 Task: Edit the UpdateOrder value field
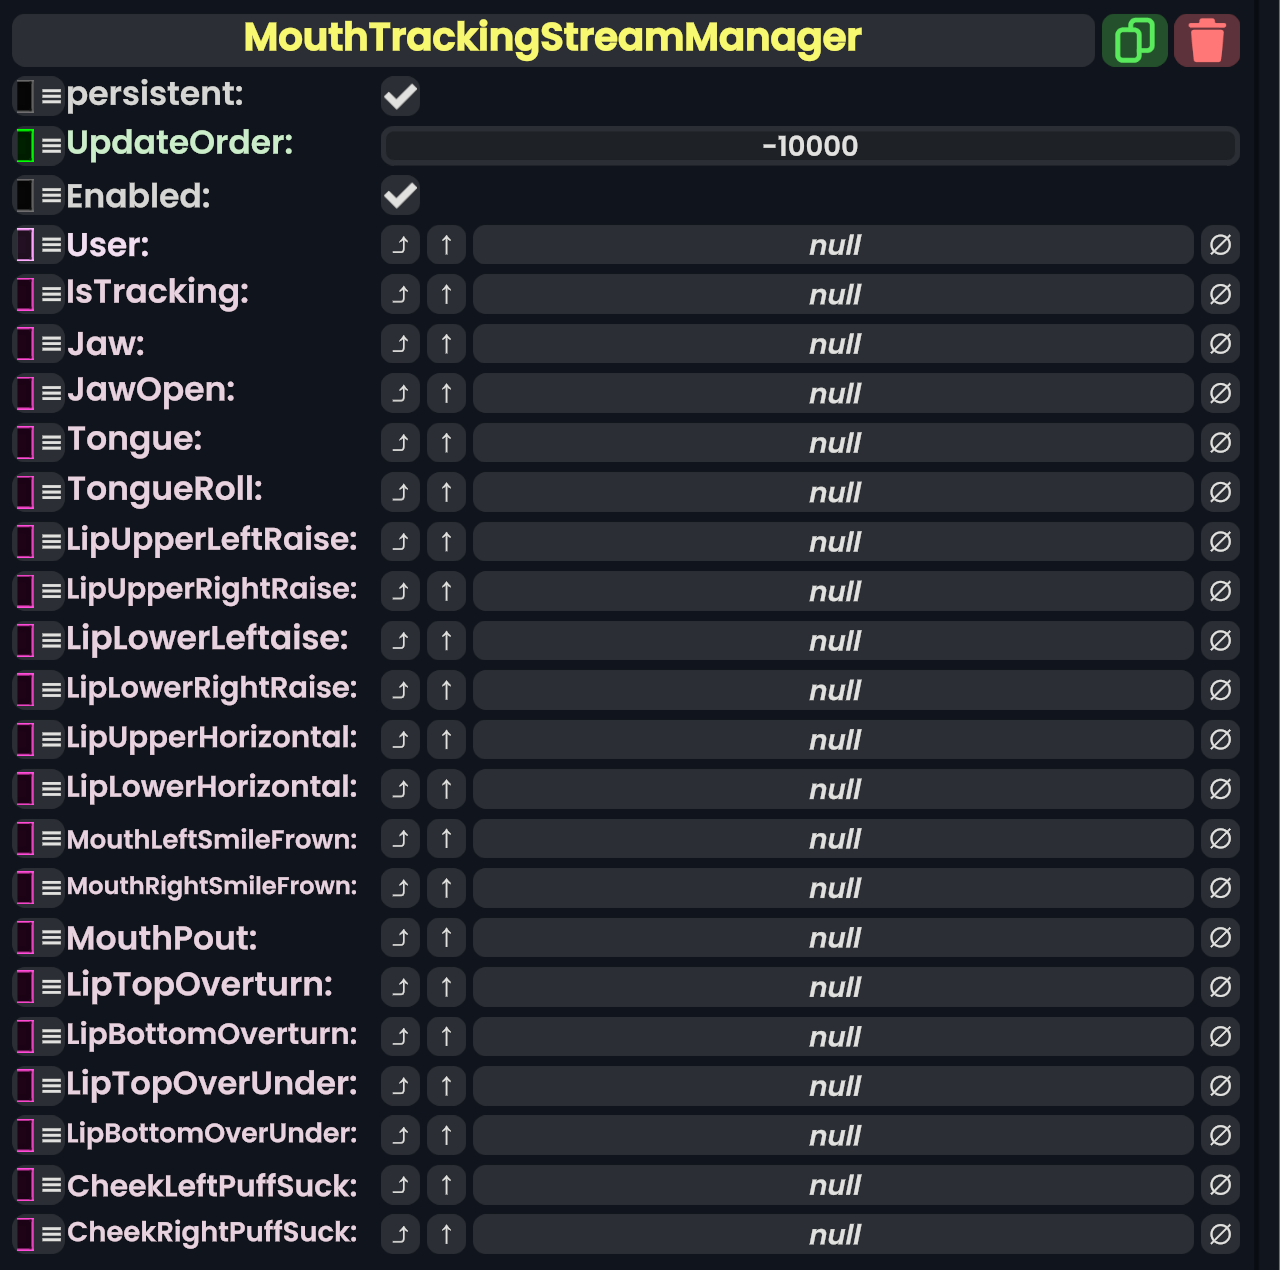pos(809,146)
